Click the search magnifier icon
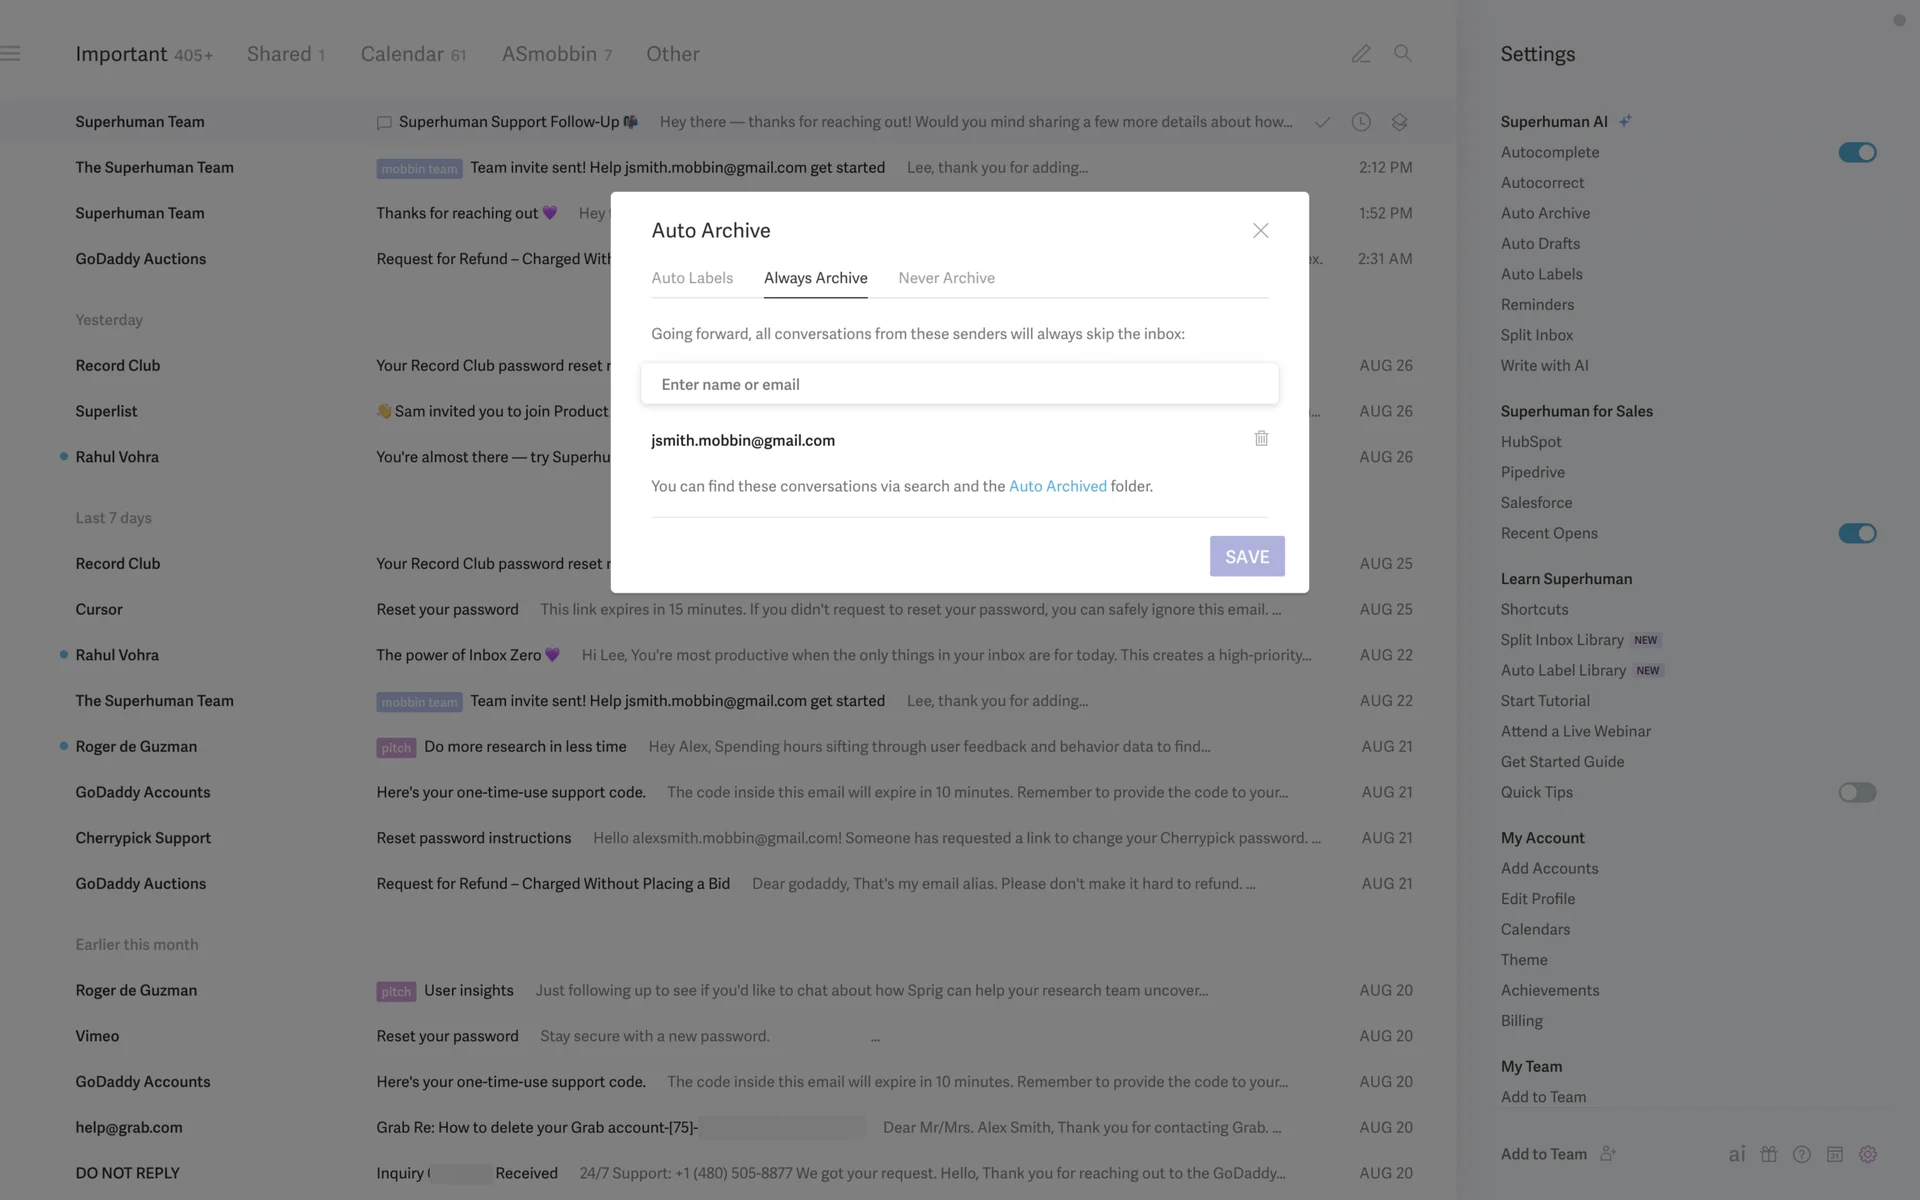1920x1200 pixels. click(x=1402, y=54)
